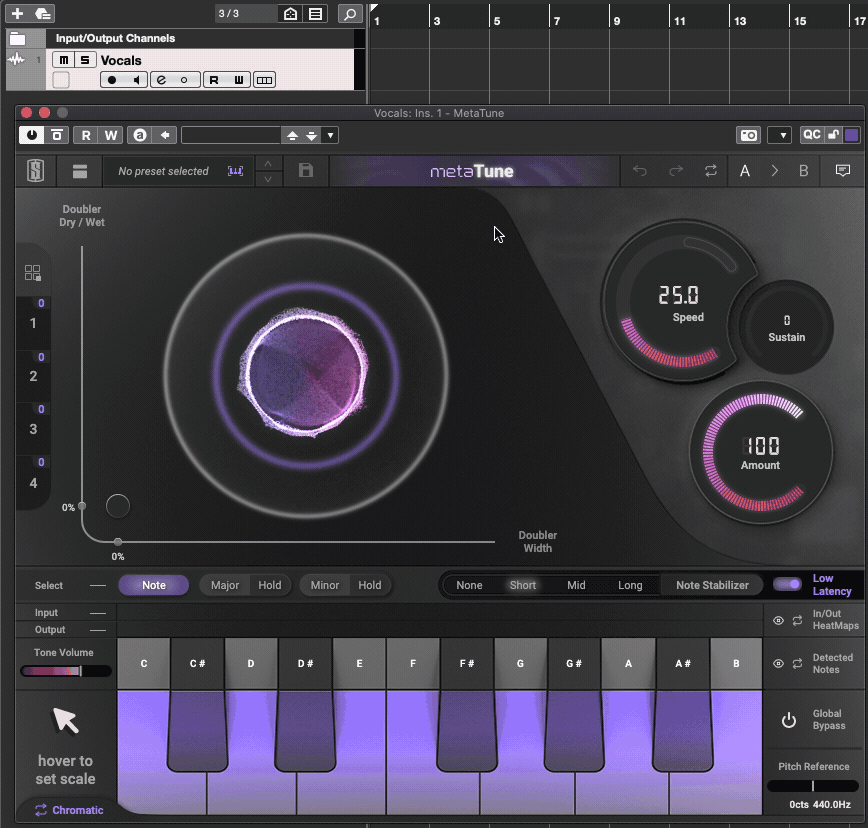Solo the Vocals track

[85, 60]
